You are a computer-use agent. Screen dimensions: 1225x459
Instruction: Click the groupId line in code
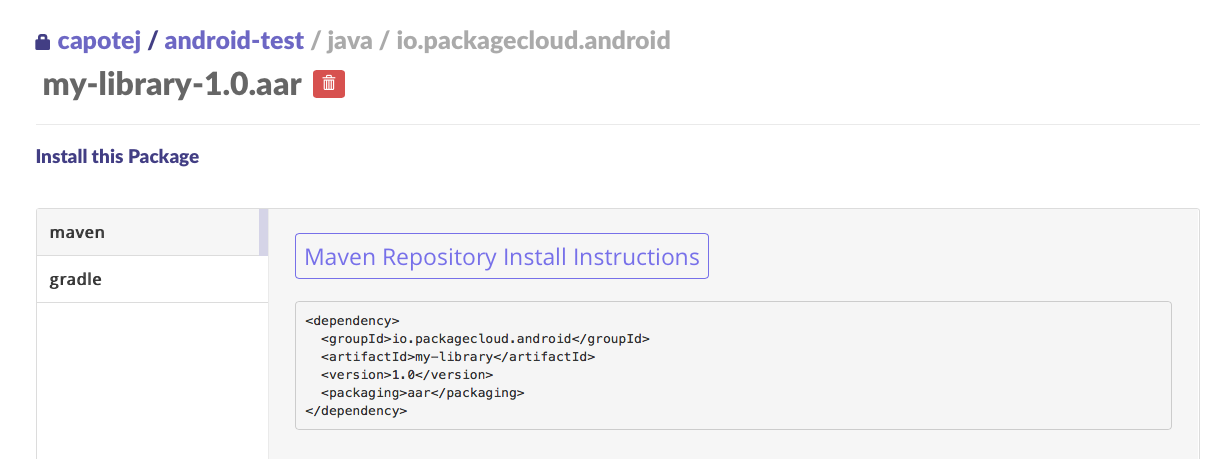[x=486, y=338]
